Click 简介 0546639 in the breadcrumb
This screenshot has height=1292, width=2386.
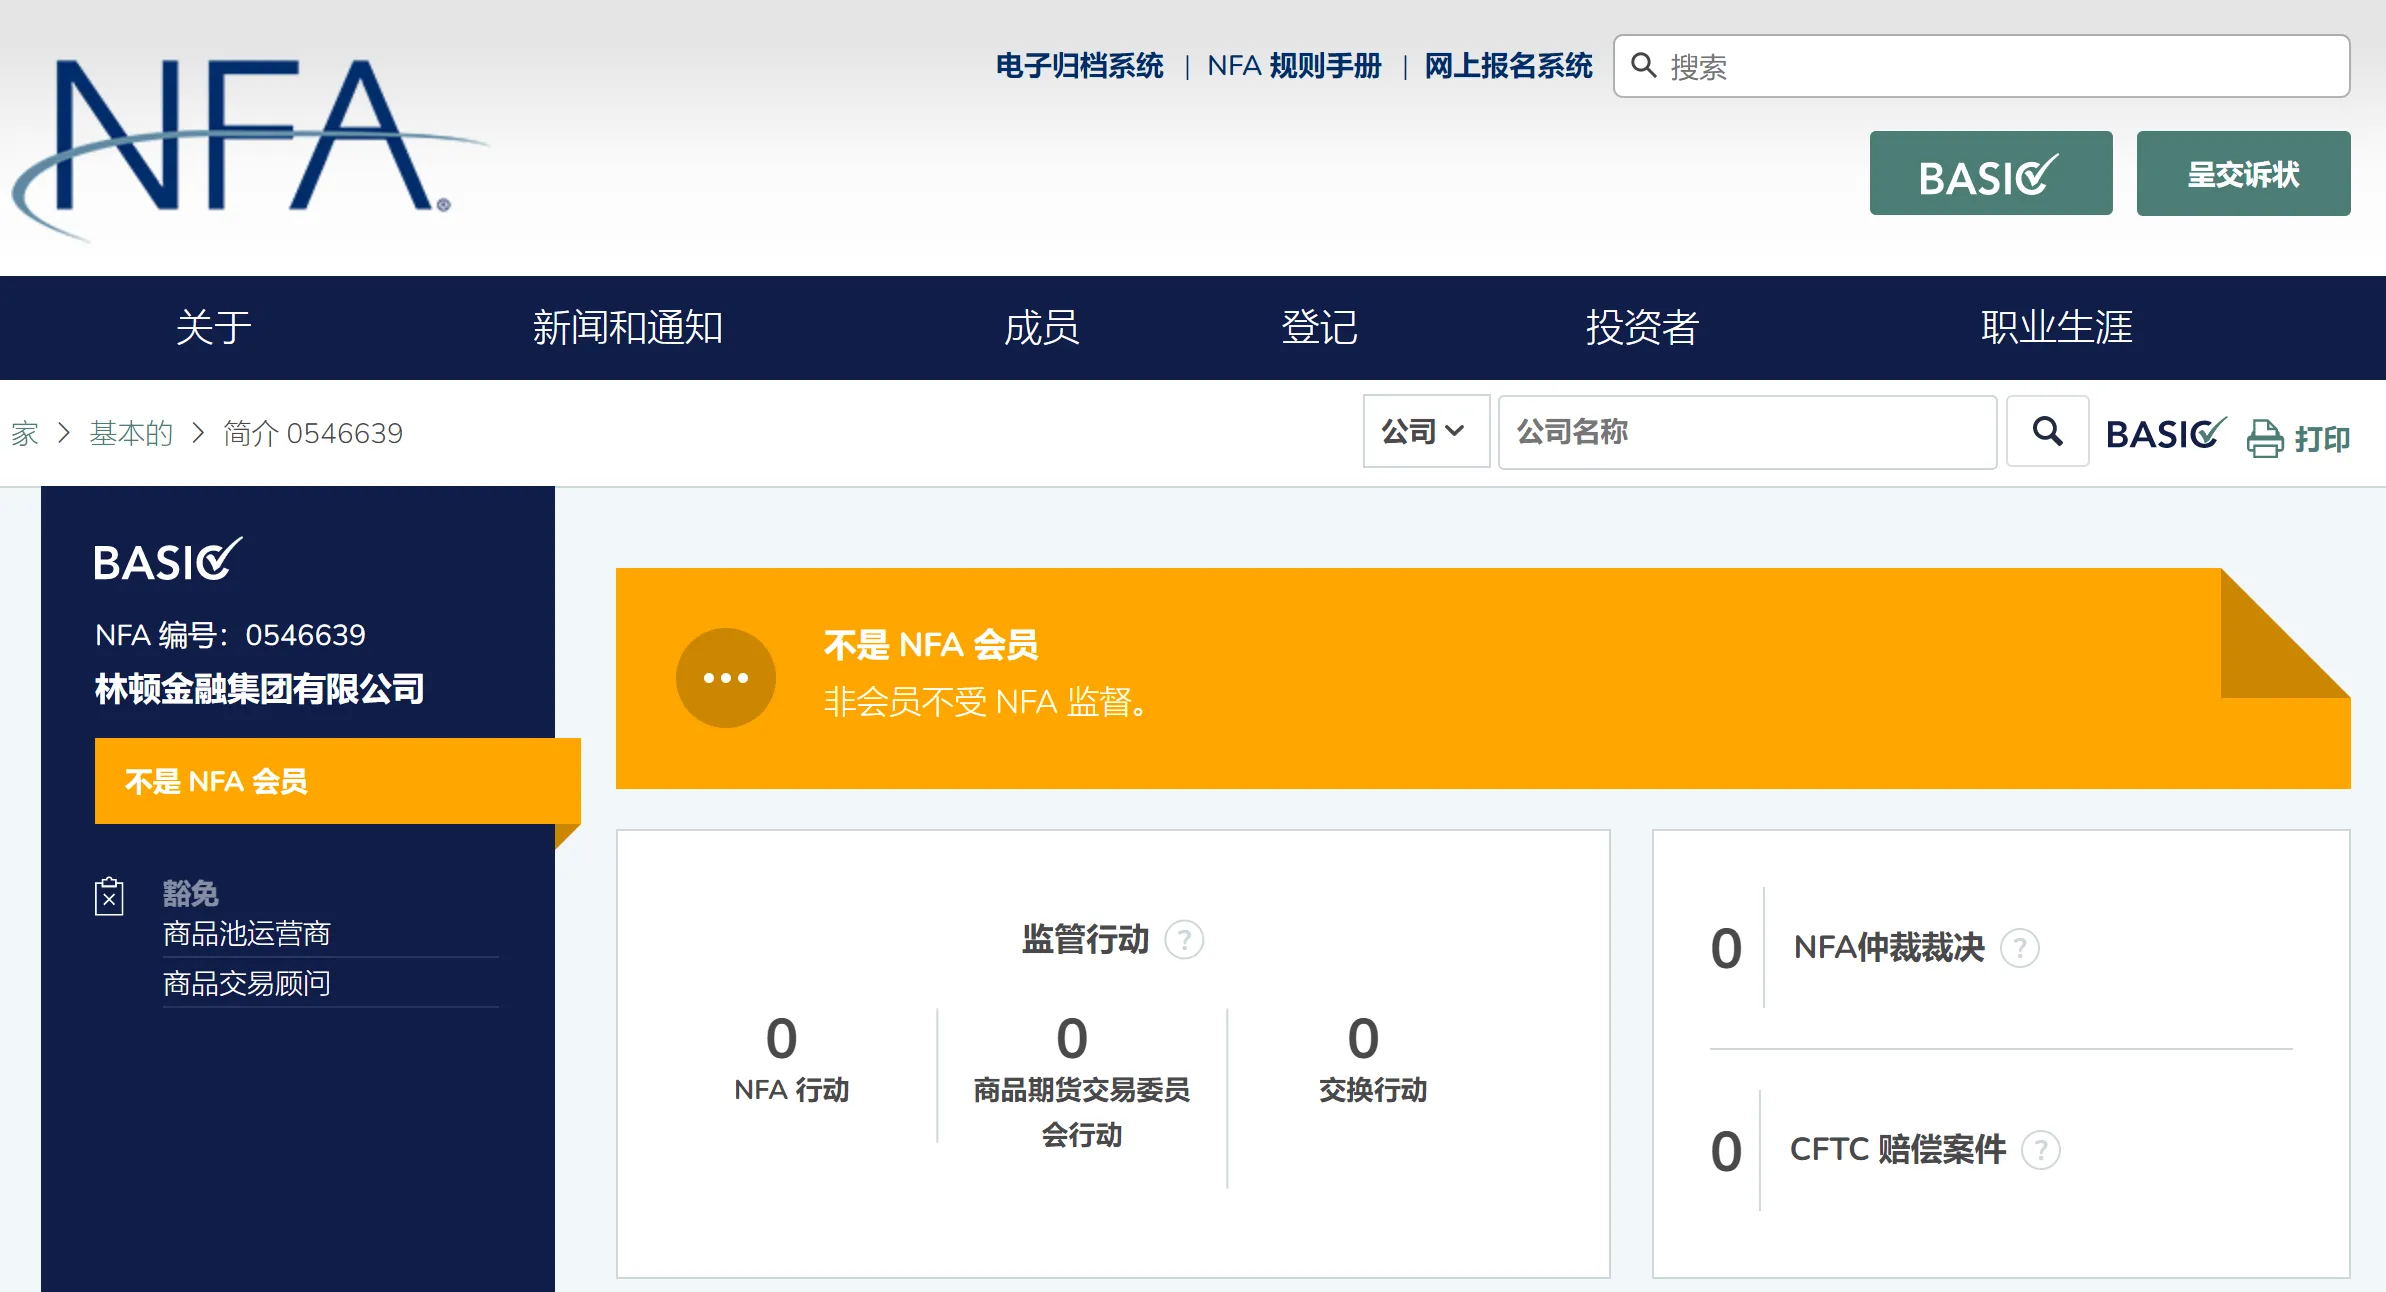coord(313,433)
